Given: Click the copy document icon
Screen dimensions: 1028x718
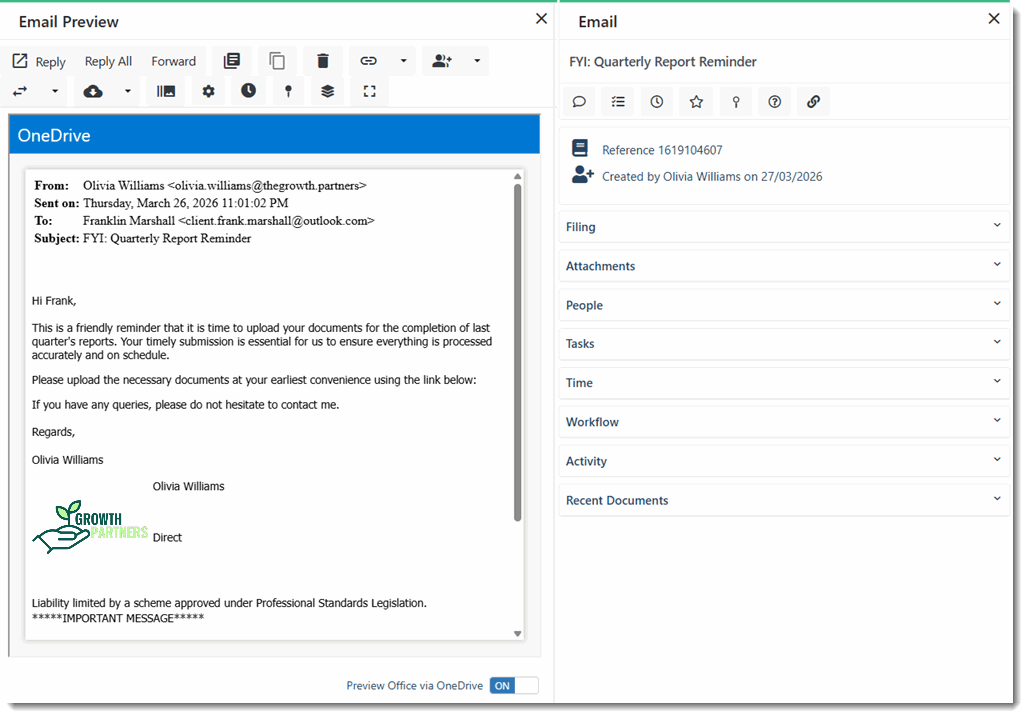Looking at the screenshot, I should click(277, 61).
